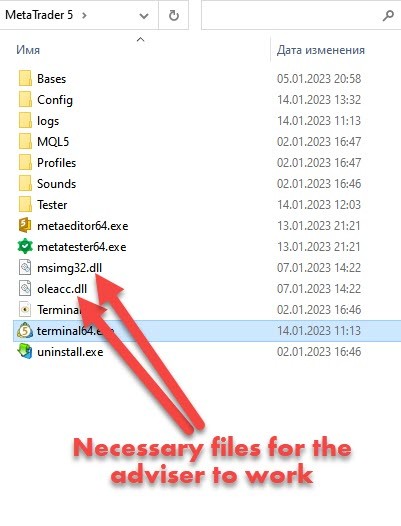Refresh the folder with the reload button
The image size is (401, 526).
(x=173, y=15)
